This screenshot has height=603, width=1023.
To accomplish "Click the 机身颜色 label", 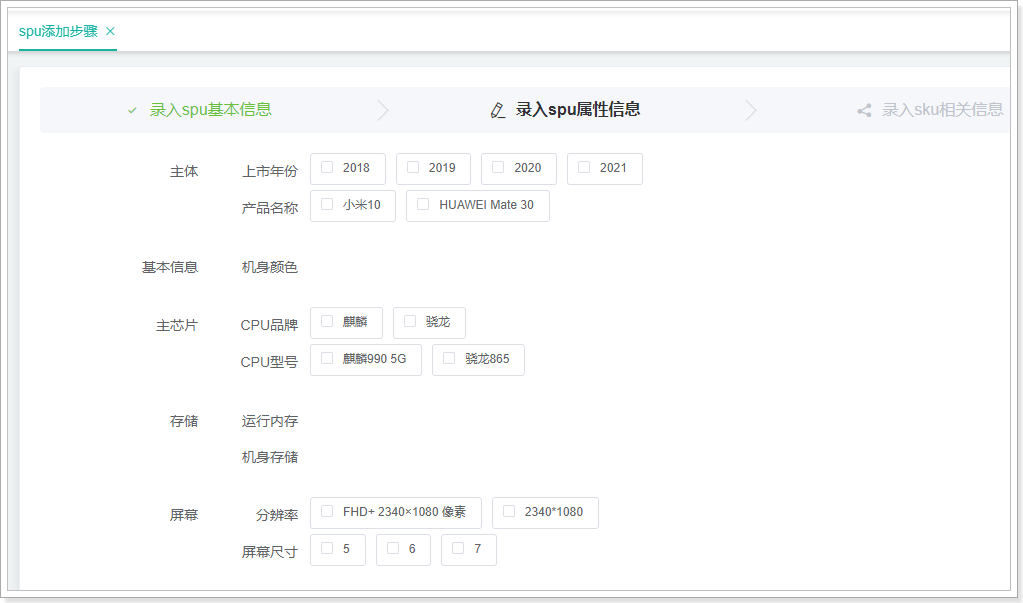I will click(x=269, y=268).
